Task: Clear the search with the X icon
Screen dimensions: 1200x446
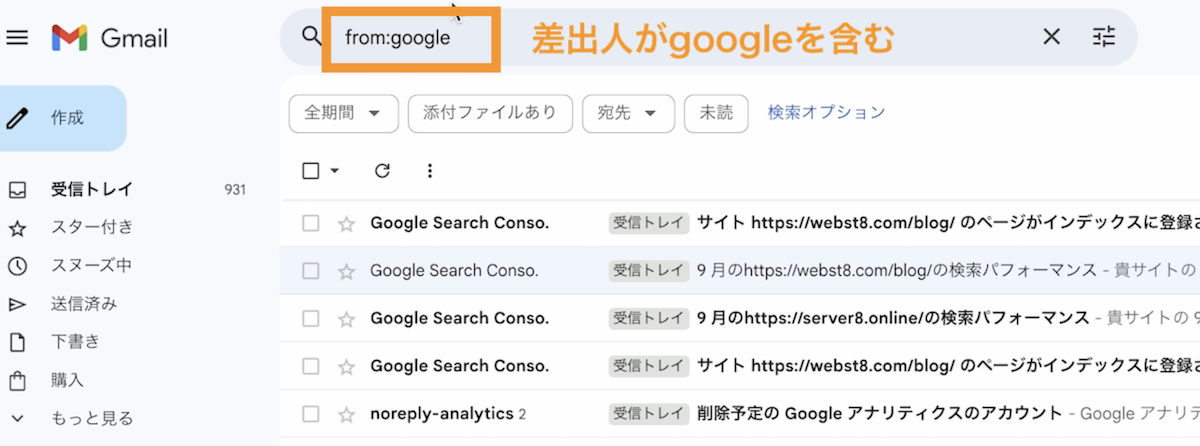Action: 1051,38
